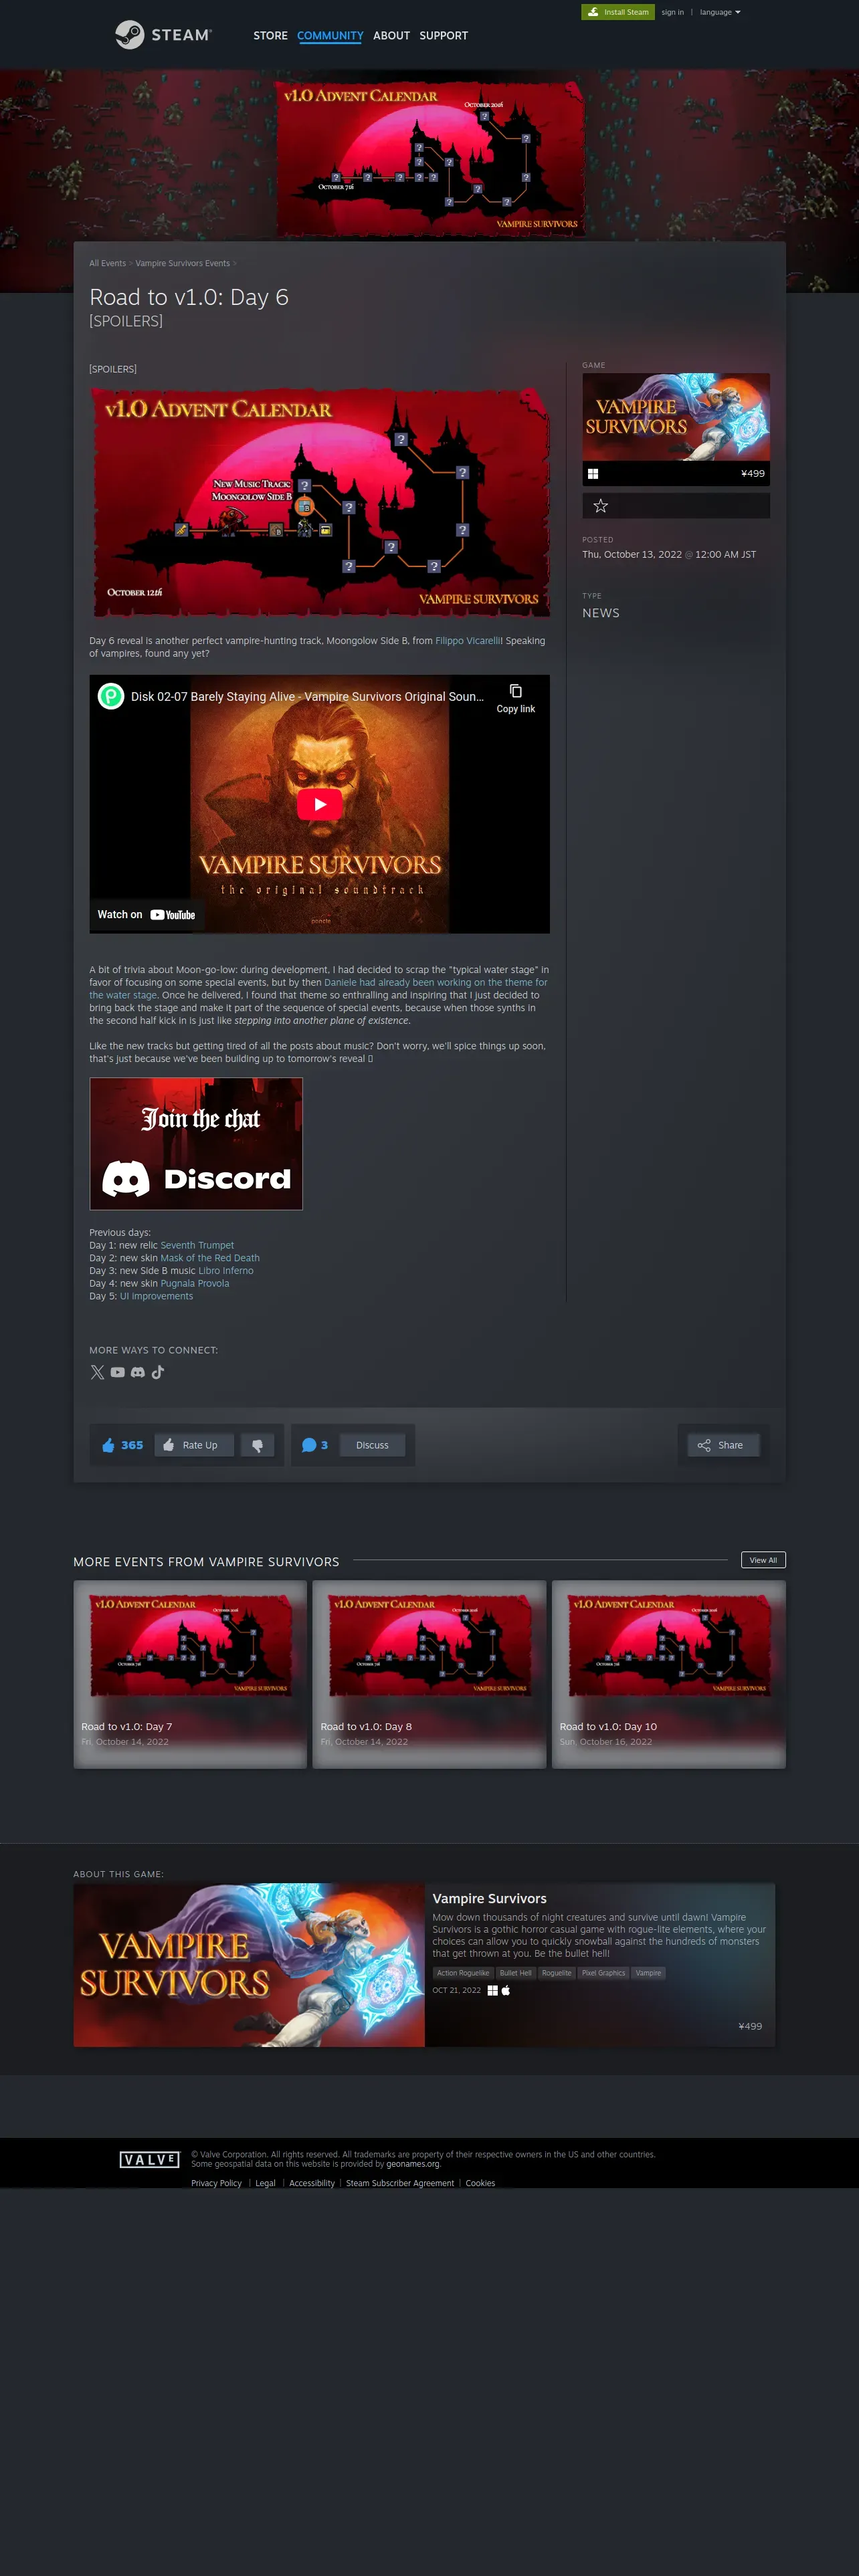
Task: Open the sign in link
Action: 672,12
